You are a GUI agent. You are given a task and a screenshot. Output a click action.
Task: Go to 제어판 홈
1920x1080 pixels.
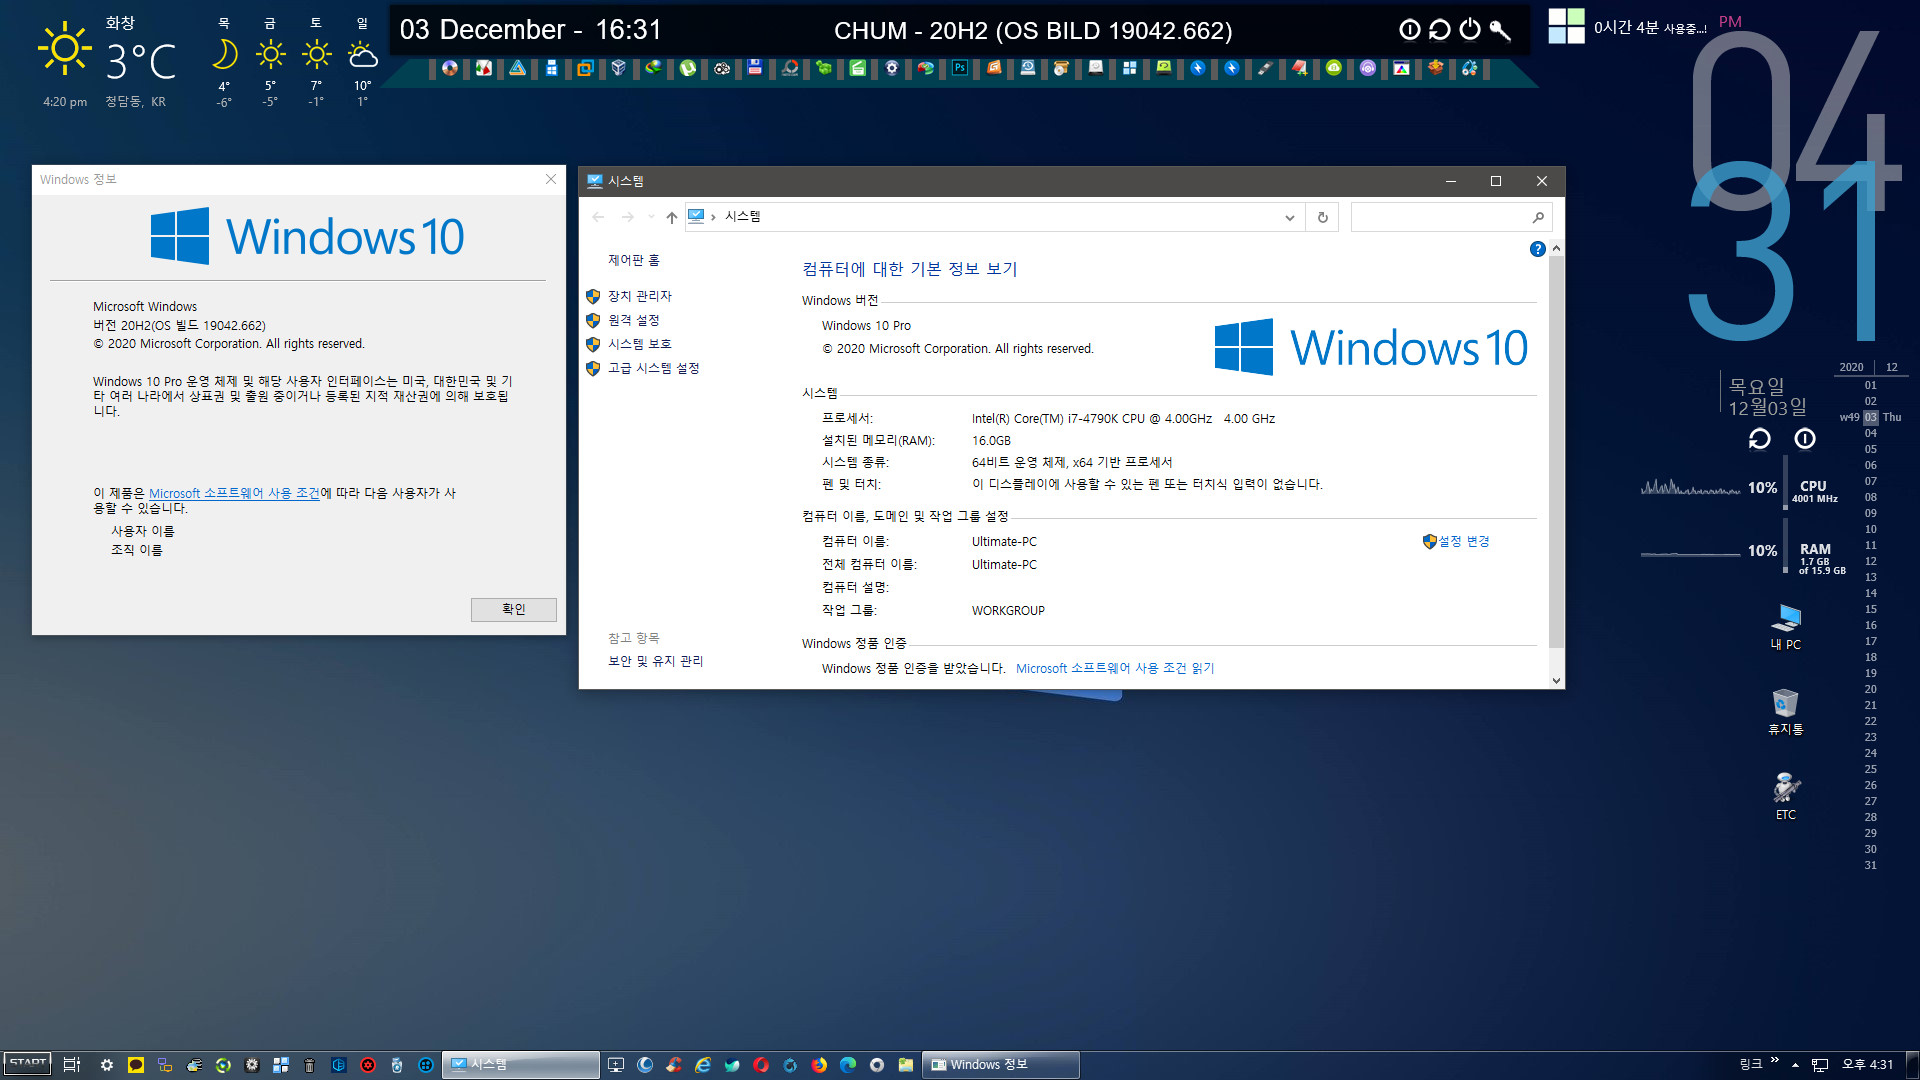click(634, 260)
